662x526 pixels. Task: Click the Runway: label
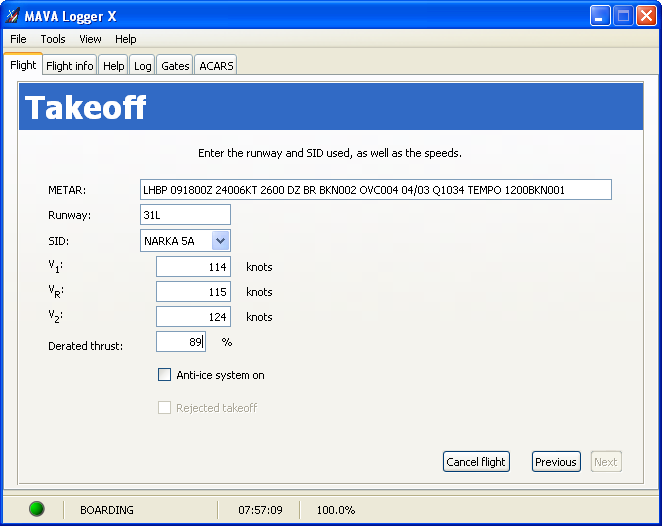tap(70, 215)
